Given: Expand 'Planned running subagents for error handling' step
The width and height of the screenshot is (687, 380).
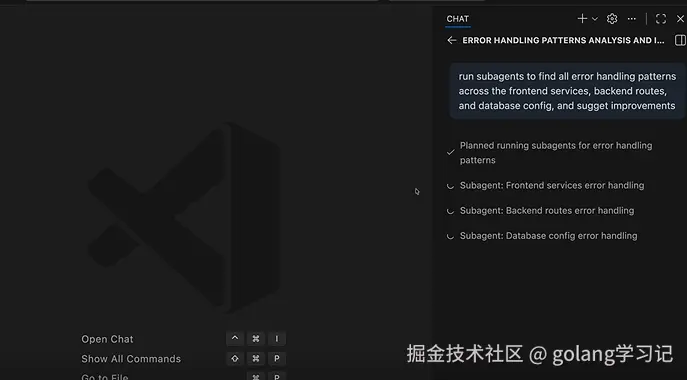Looking at the screenshot, I should pos(556,153).
